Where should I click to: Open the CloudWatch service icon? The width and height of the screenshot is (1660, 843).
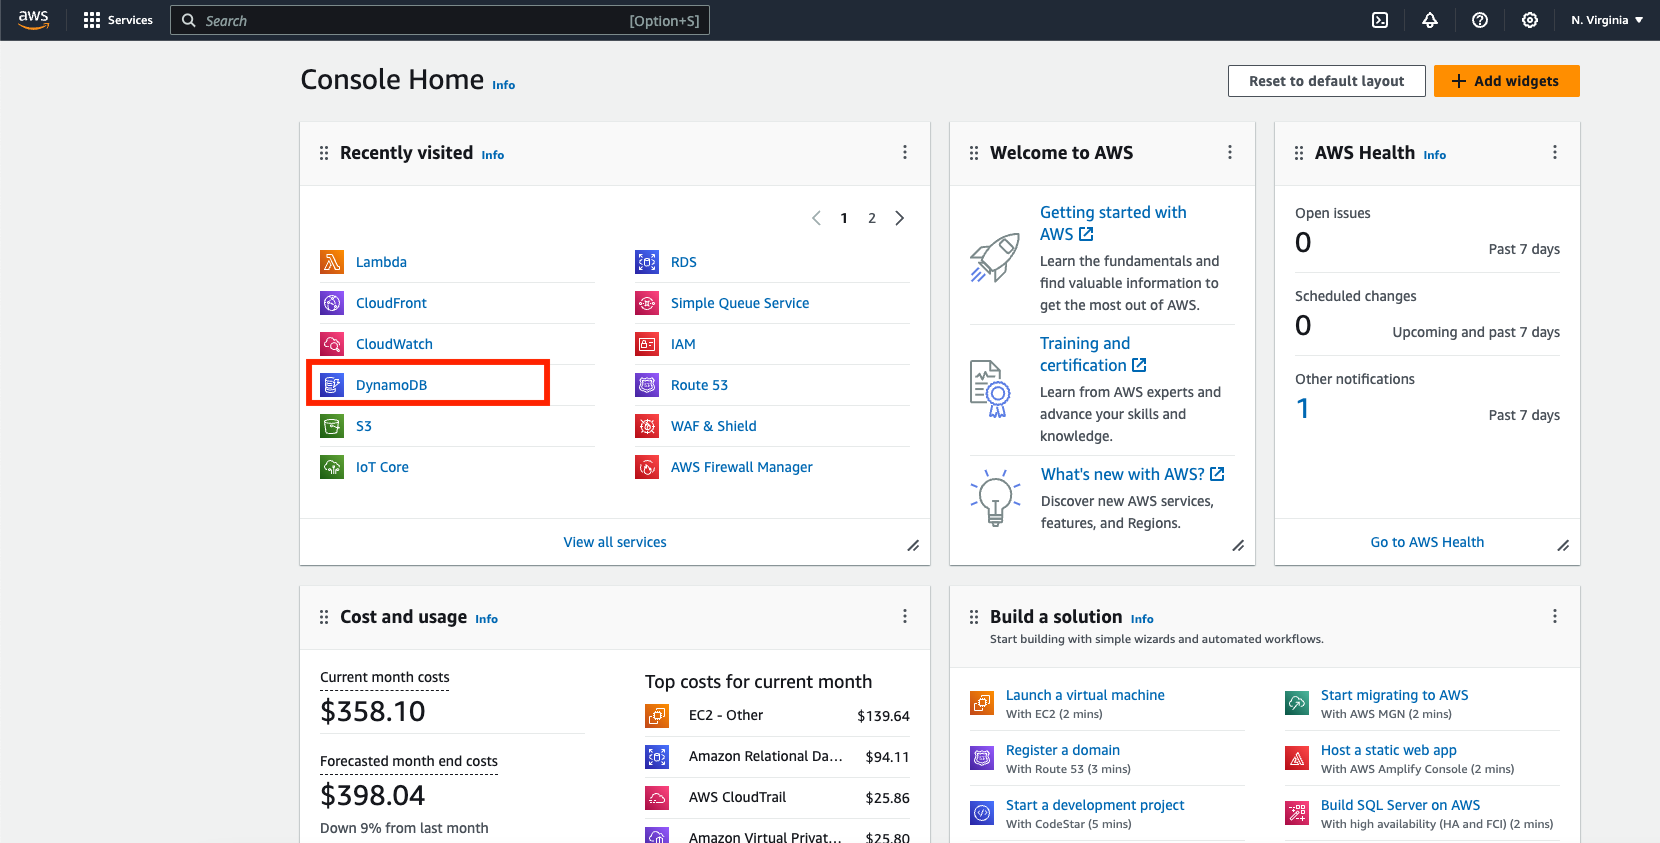pos(332,344)
